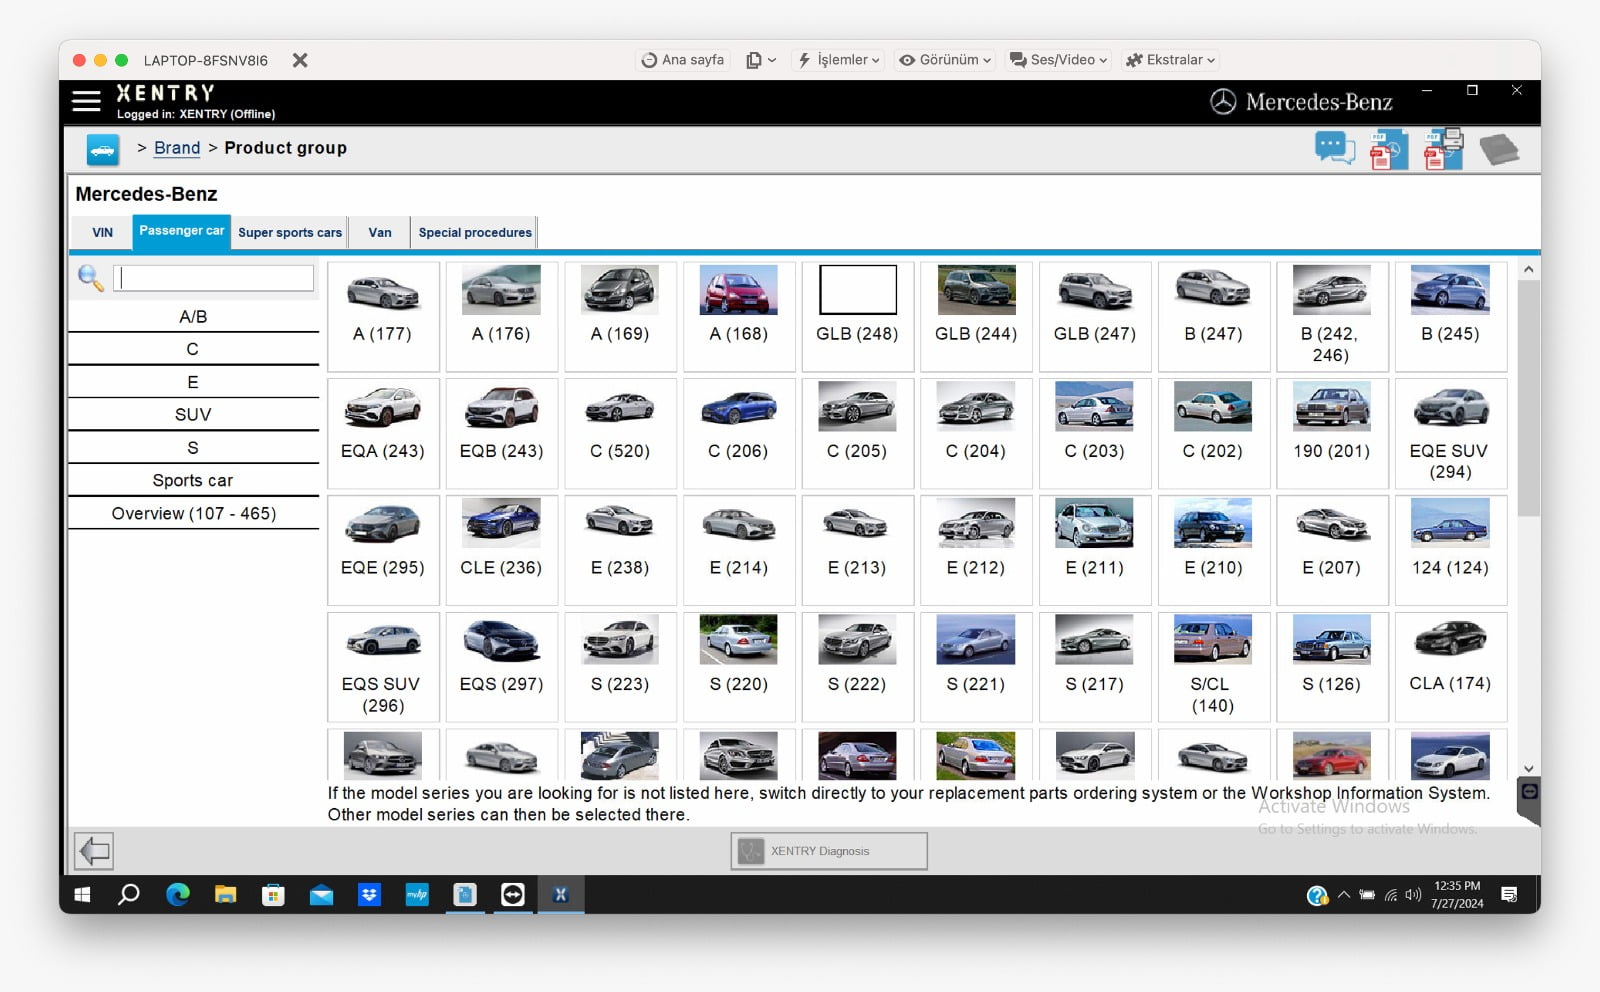1600x992 pixels.
Task: Click the magnifying glass search icon
Action: [90, 278]
